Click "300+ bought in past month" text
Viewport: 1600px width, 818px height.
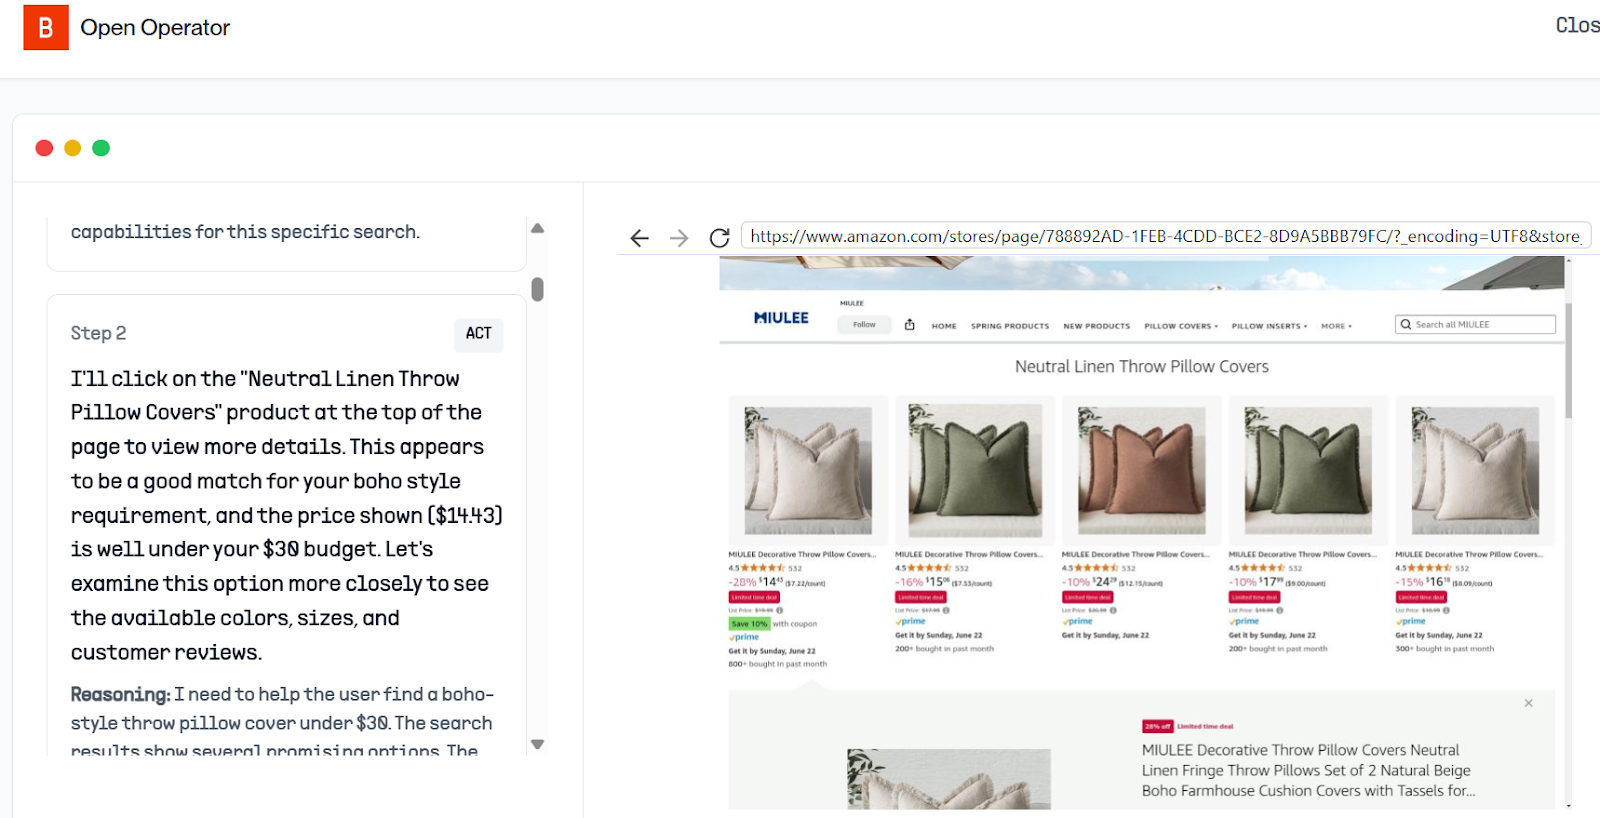1445,649
